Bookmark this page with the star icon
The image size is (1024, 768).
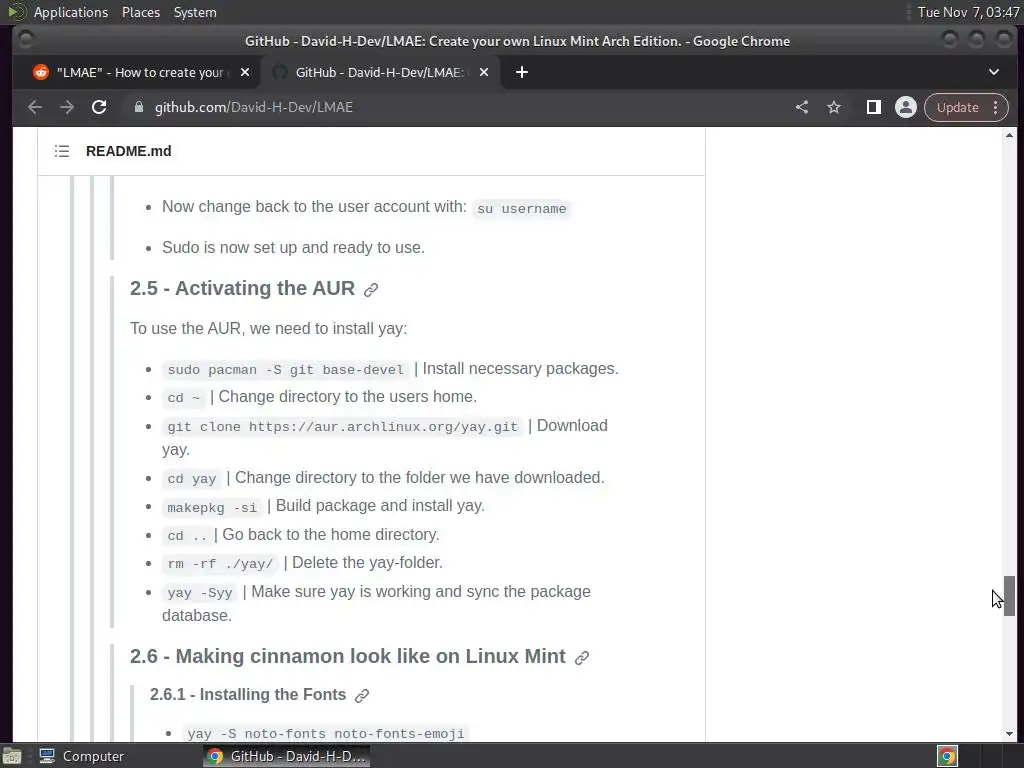click(834, 107)
